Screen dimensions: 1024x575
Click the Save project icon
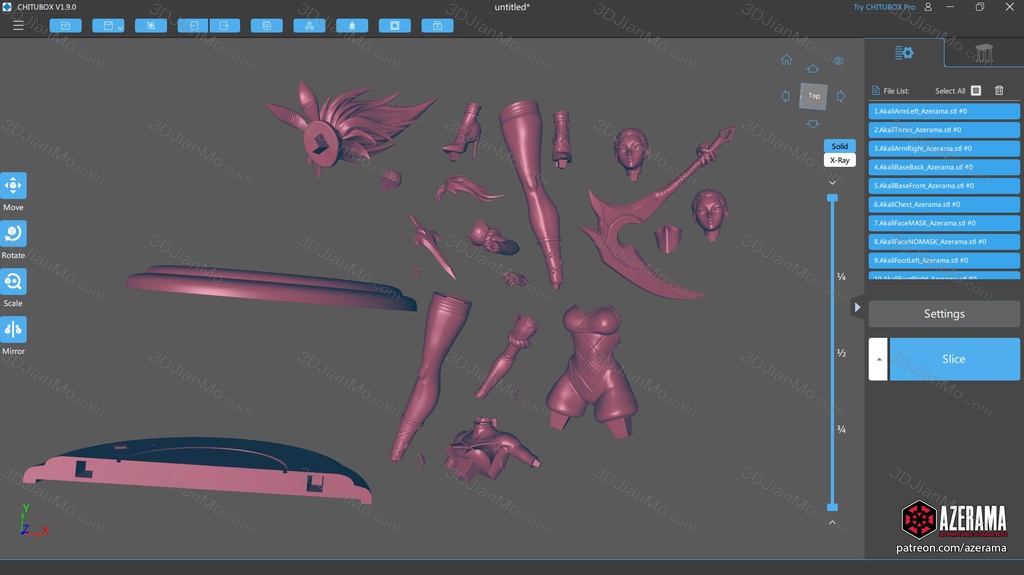coord(108,25)
